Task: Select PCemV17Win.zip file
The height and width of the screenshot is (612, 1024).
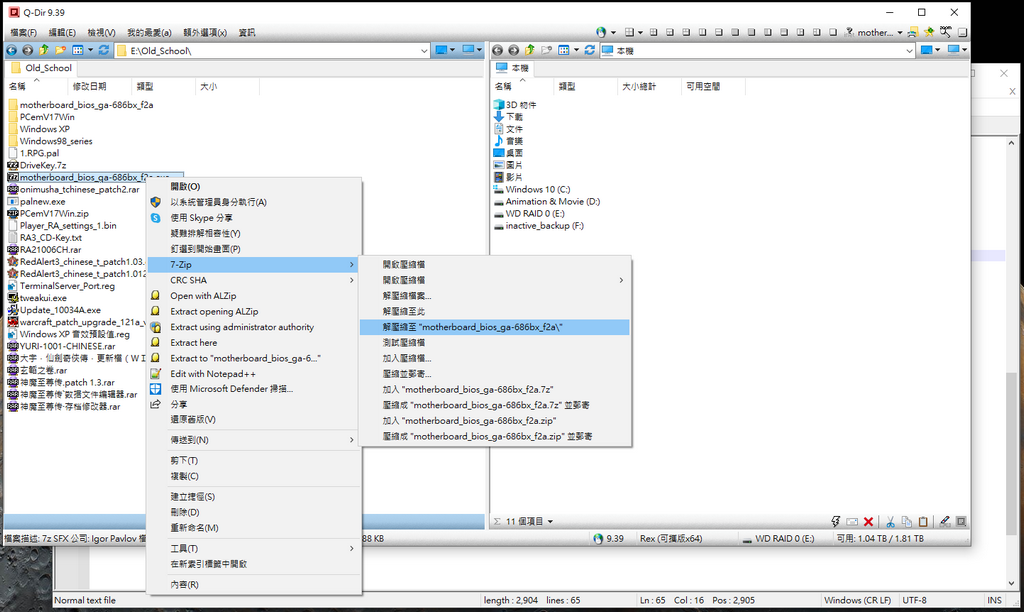Action: click(48, 214)
